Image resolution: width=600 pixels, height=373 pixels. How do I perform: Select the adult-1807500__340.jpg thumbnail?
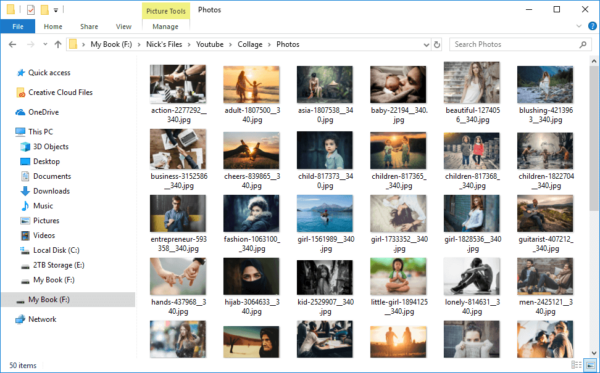point(251,84)
